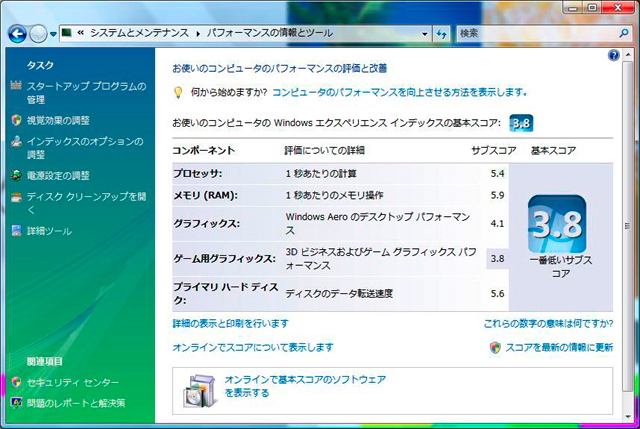Click the vertical scrollbar thumb
Viewport: 640px width, 429px height.
[x=627, y=227]
